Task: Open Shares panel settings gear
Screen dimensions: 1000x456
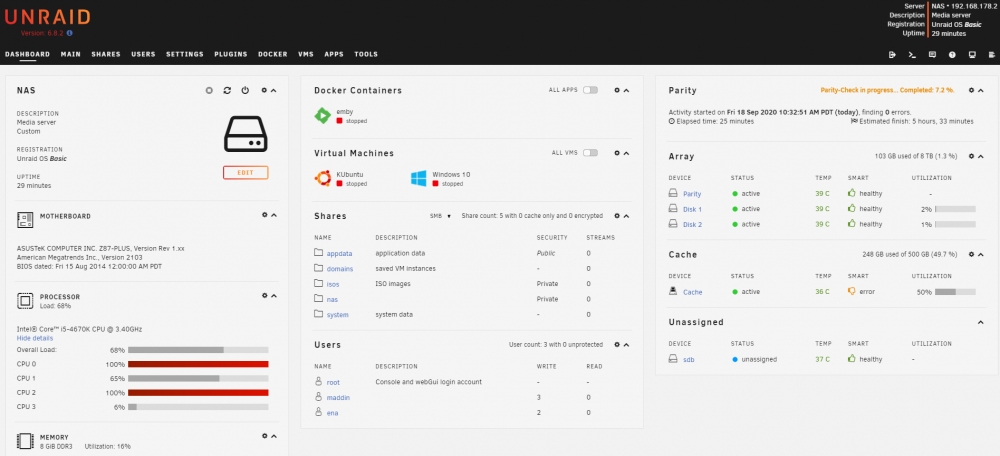Action: pos(617,216)
